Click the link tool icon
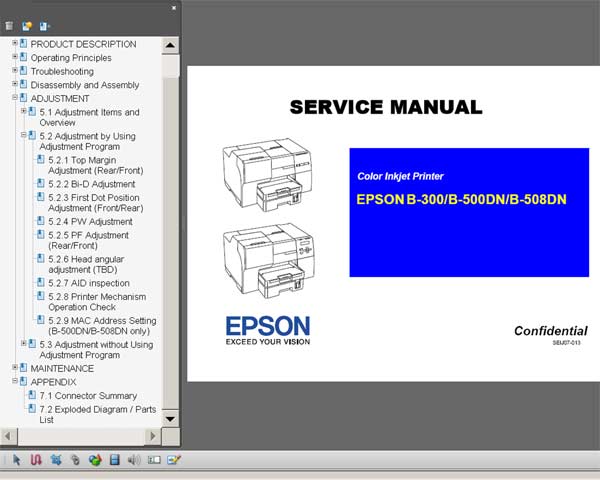This screenshot has width=600, height=480. pos(75,460)
